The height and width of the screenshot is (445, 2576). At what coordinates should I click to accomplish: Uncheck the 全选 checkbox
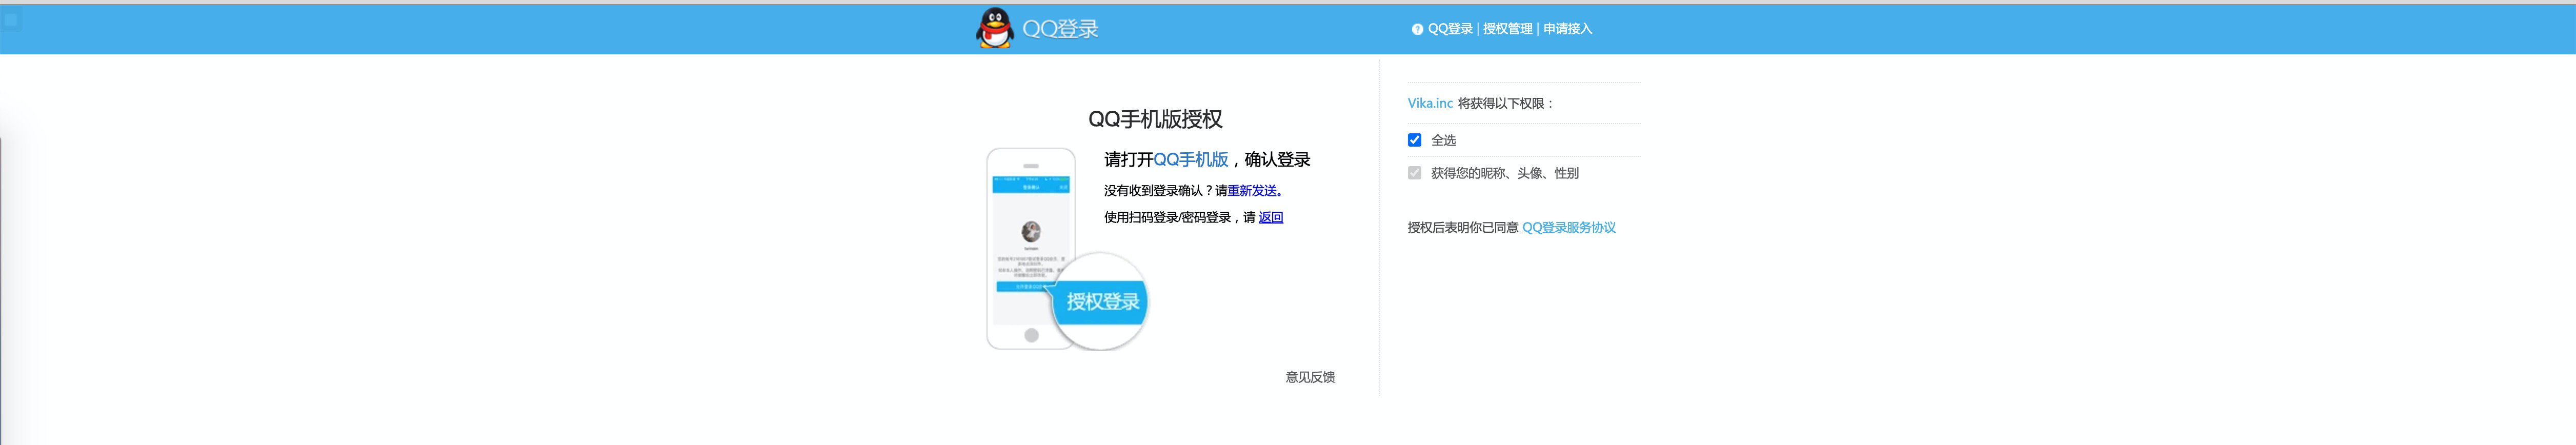[1414, 140]
